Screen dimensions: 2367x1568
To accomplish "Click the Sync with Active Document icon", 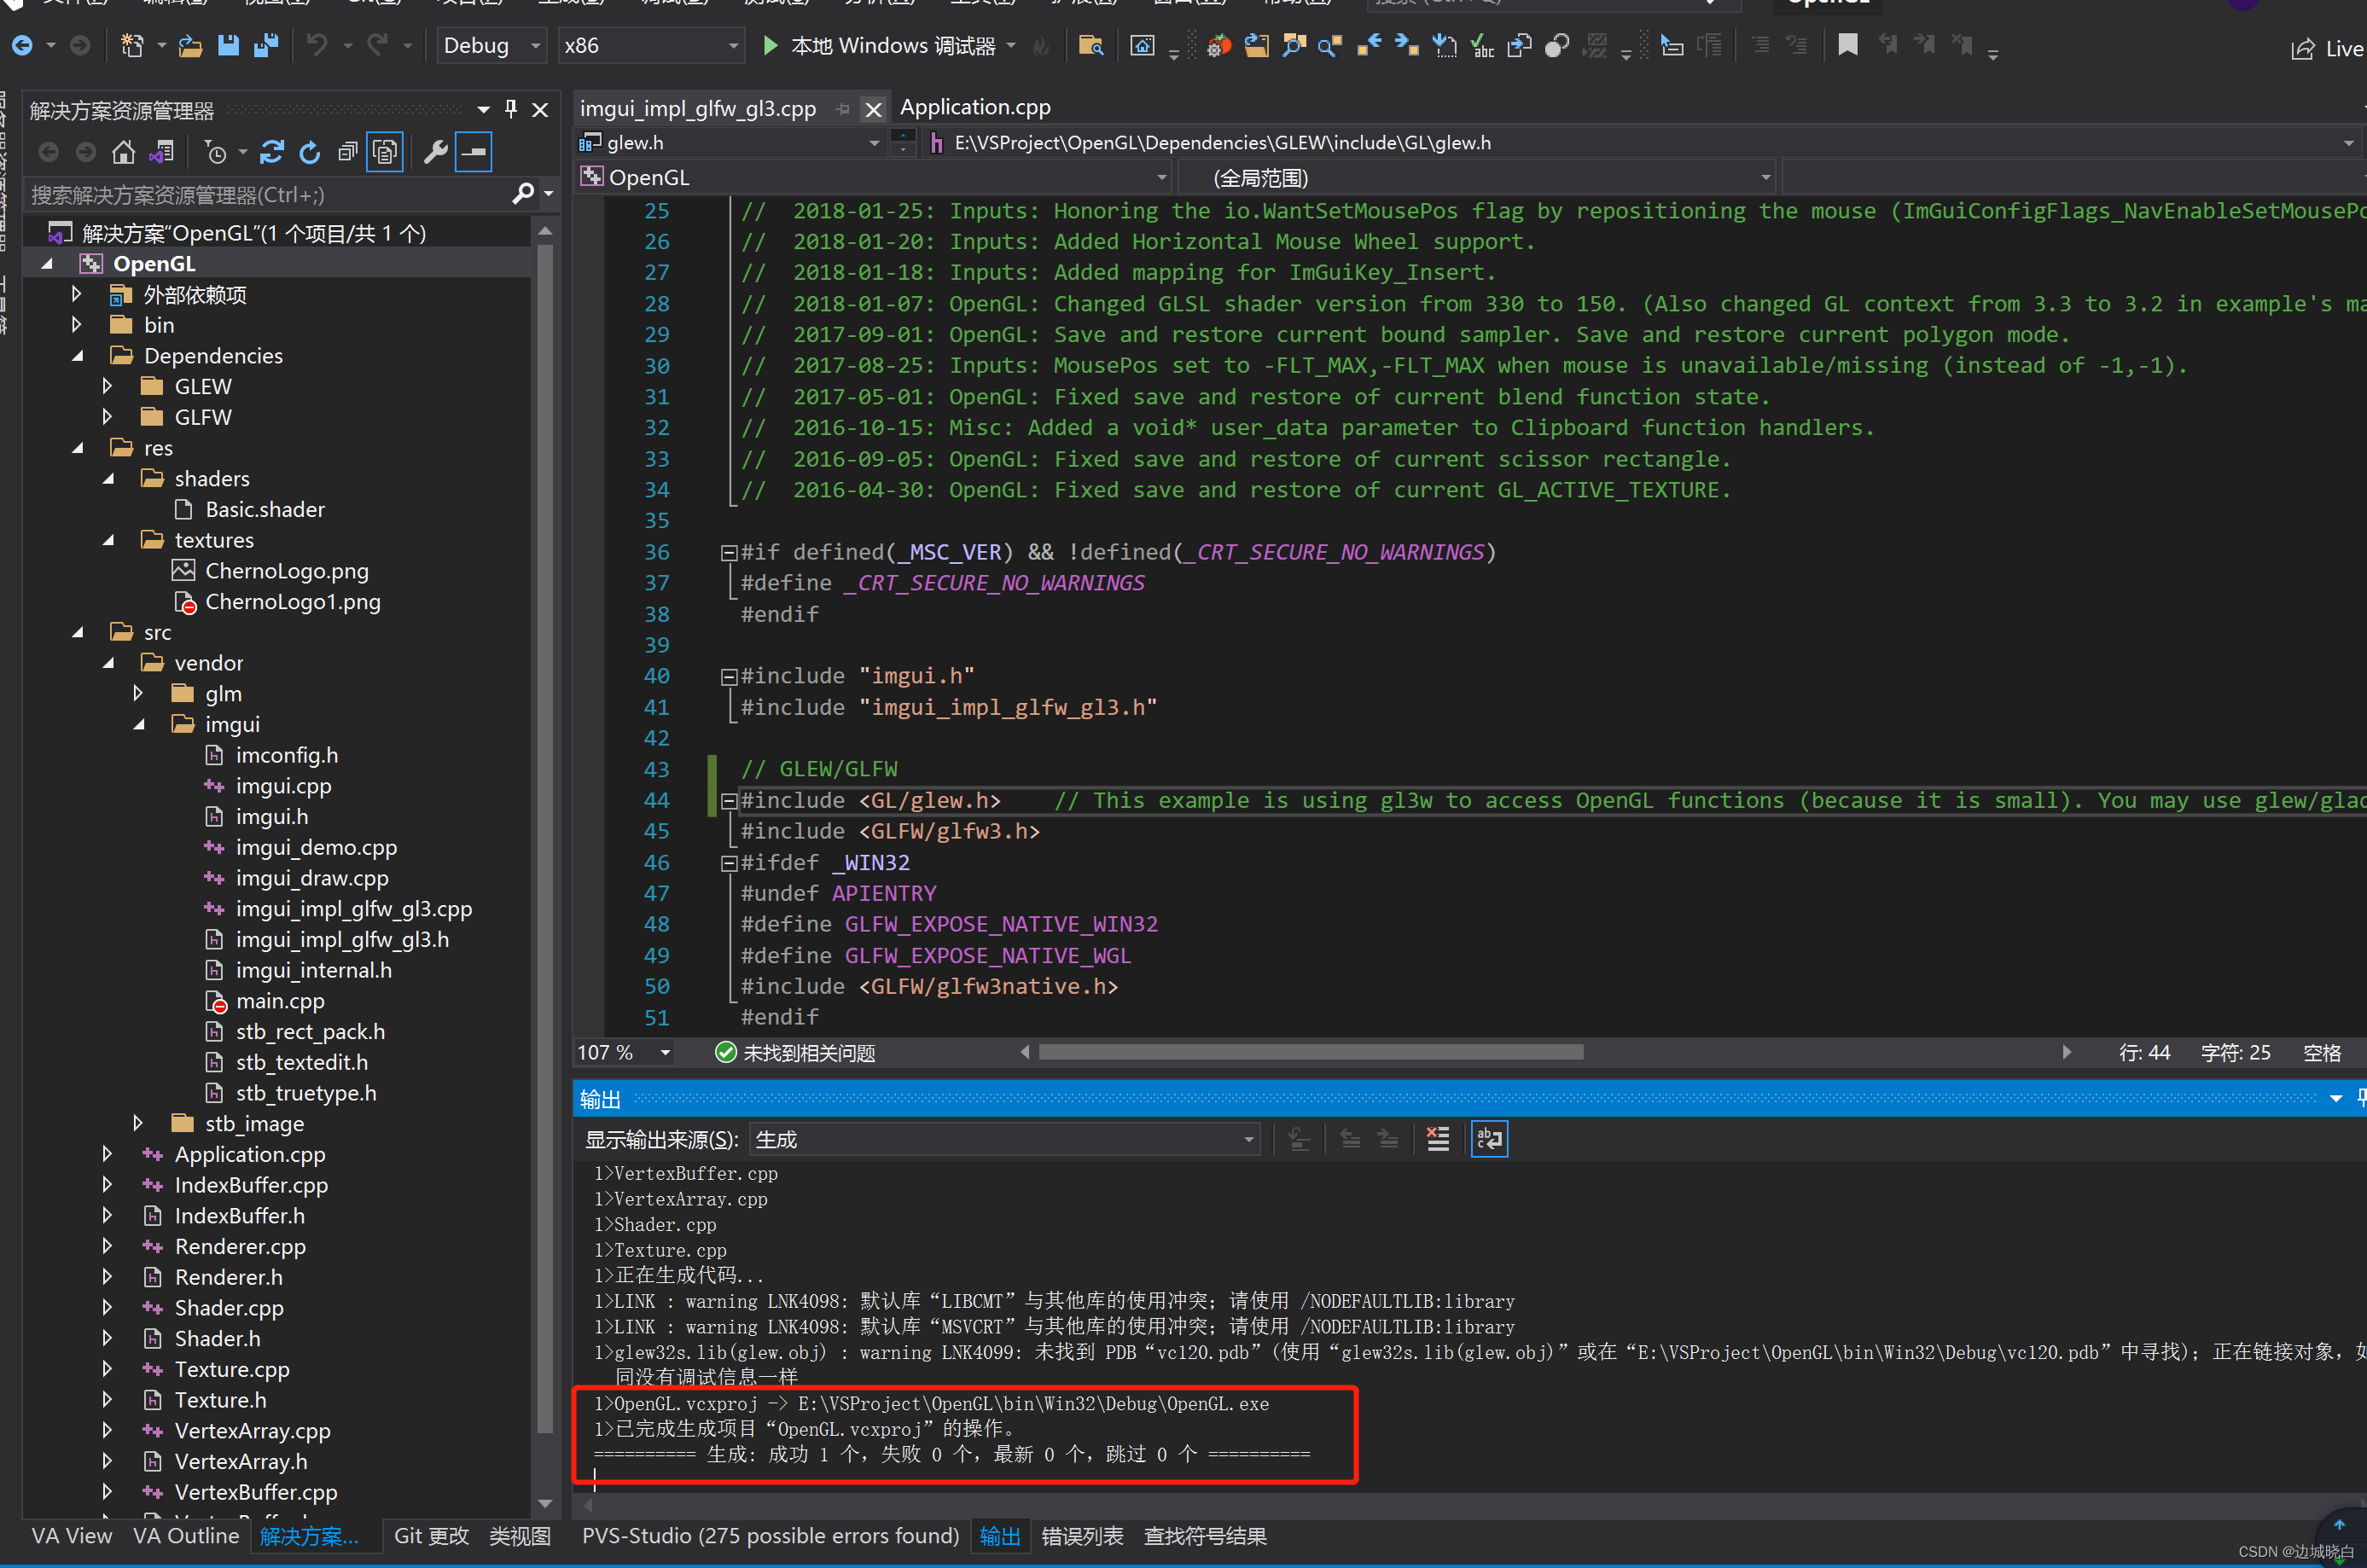I will [271, 152].
